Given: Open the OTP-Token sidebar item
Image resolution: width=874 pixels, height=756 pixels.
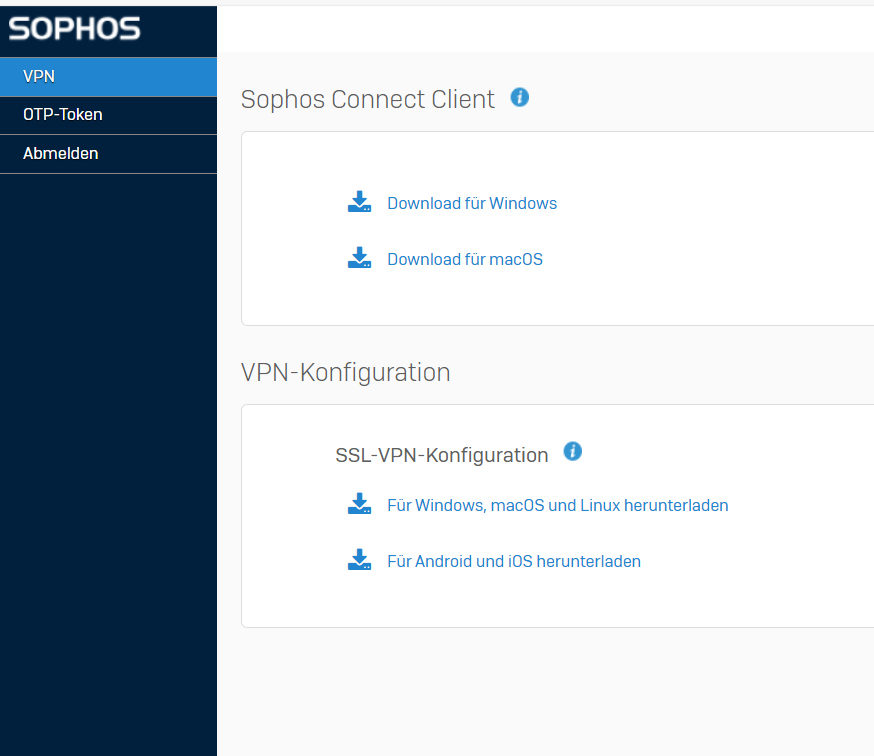Looking at the screenshot, I should point(108,115).
